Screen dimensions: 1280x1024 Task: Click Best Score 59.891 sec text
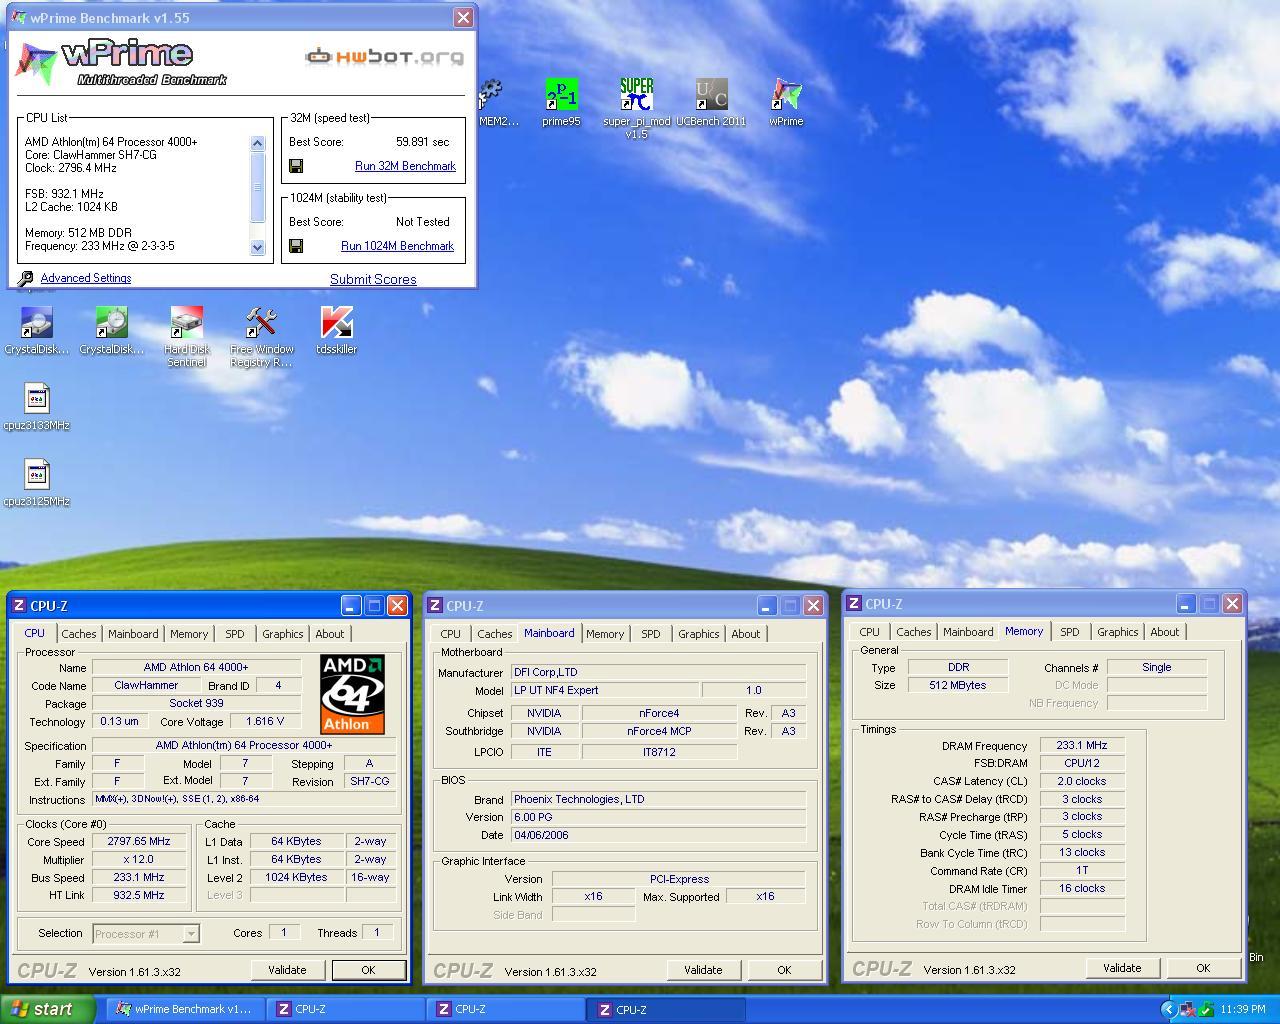[x=423, y=142]
